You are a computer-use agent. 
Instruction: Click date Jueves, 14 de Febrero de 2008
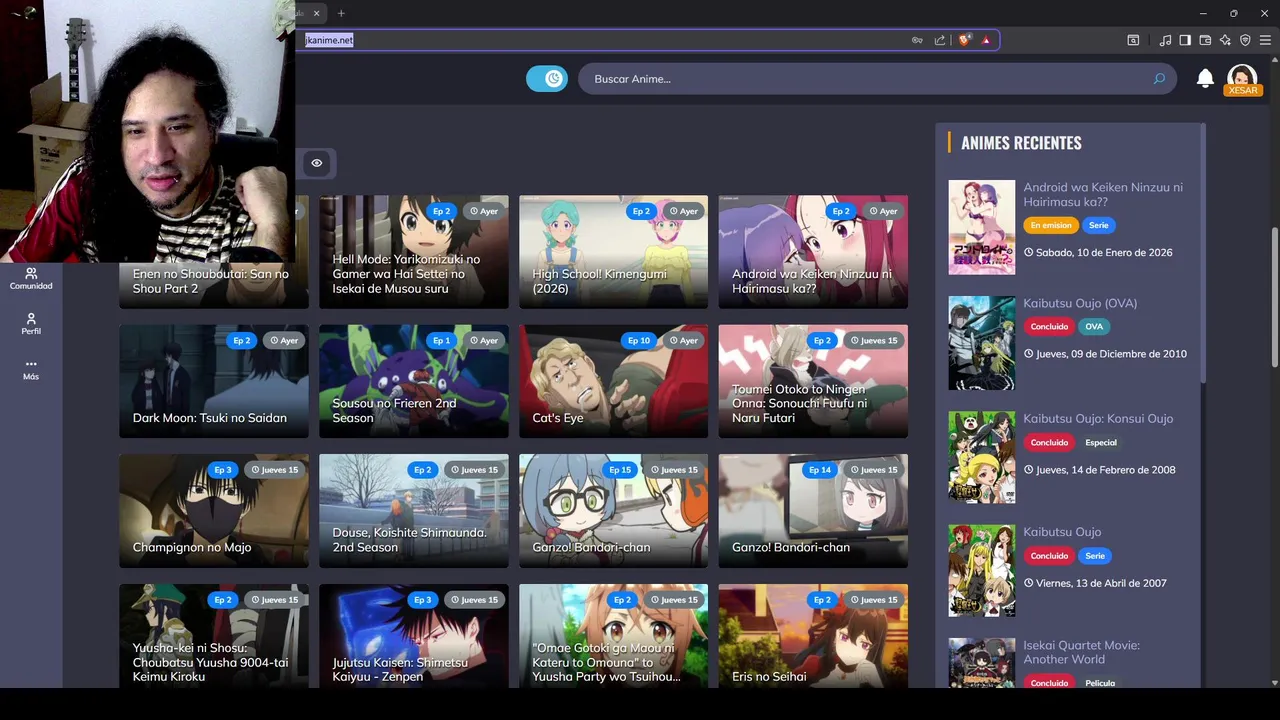(1099, 470)
